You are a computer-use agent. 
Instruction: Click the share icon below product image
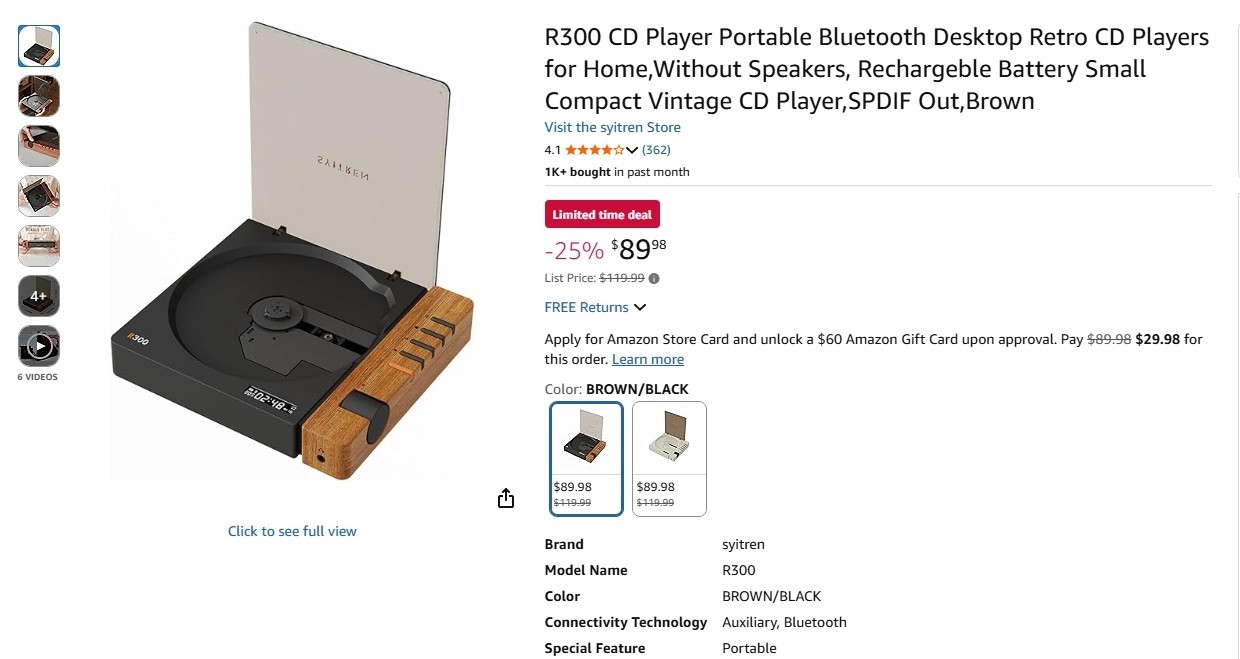506,498
